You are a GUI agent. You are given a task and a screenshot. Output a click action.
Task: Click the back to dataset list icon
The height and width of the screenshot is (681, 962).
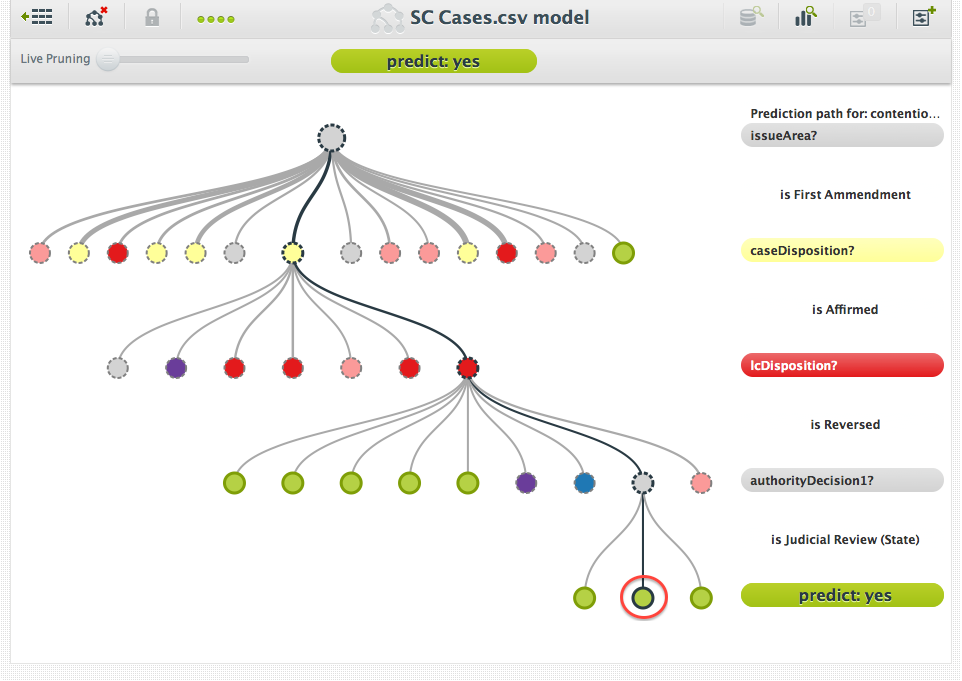click(x=37, y=17)
